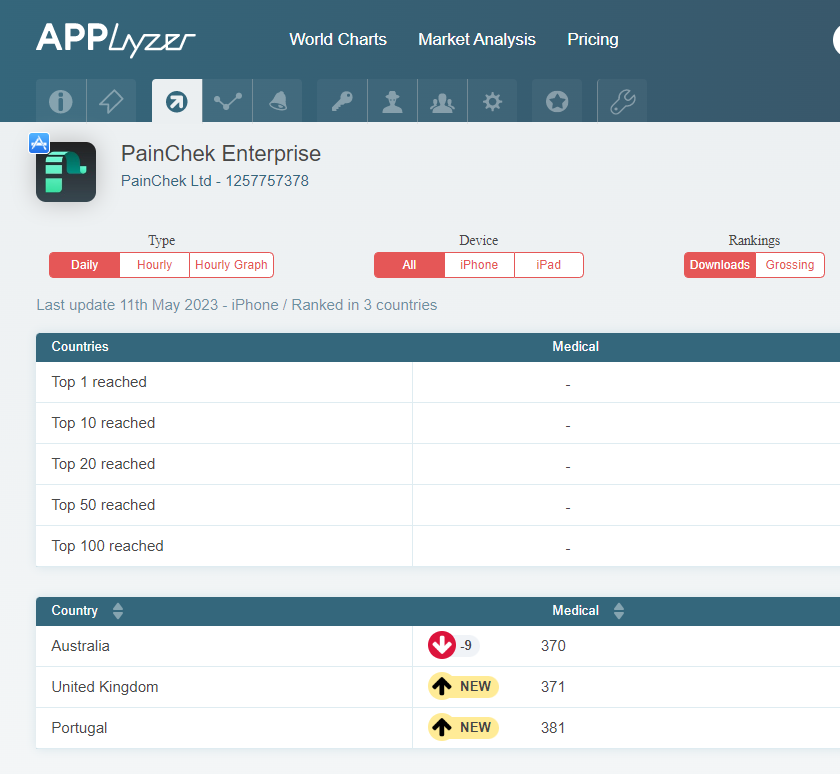Viewport: 840px width, 774px height.
Task: Click the red down arrow for Australia
Action: (x=441, y=645)
